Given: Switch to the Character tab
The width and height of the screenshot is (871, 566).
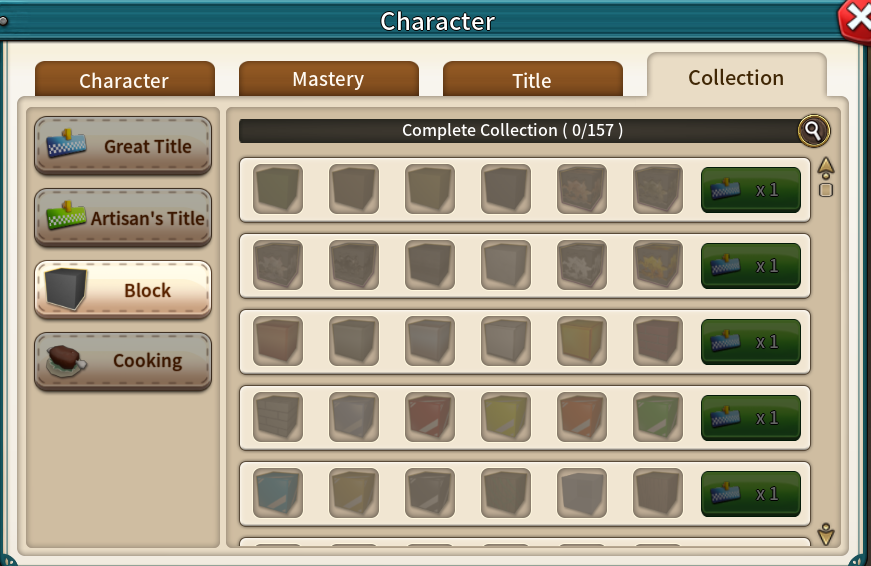Looking at the screenshot, I should click(124, 79).
